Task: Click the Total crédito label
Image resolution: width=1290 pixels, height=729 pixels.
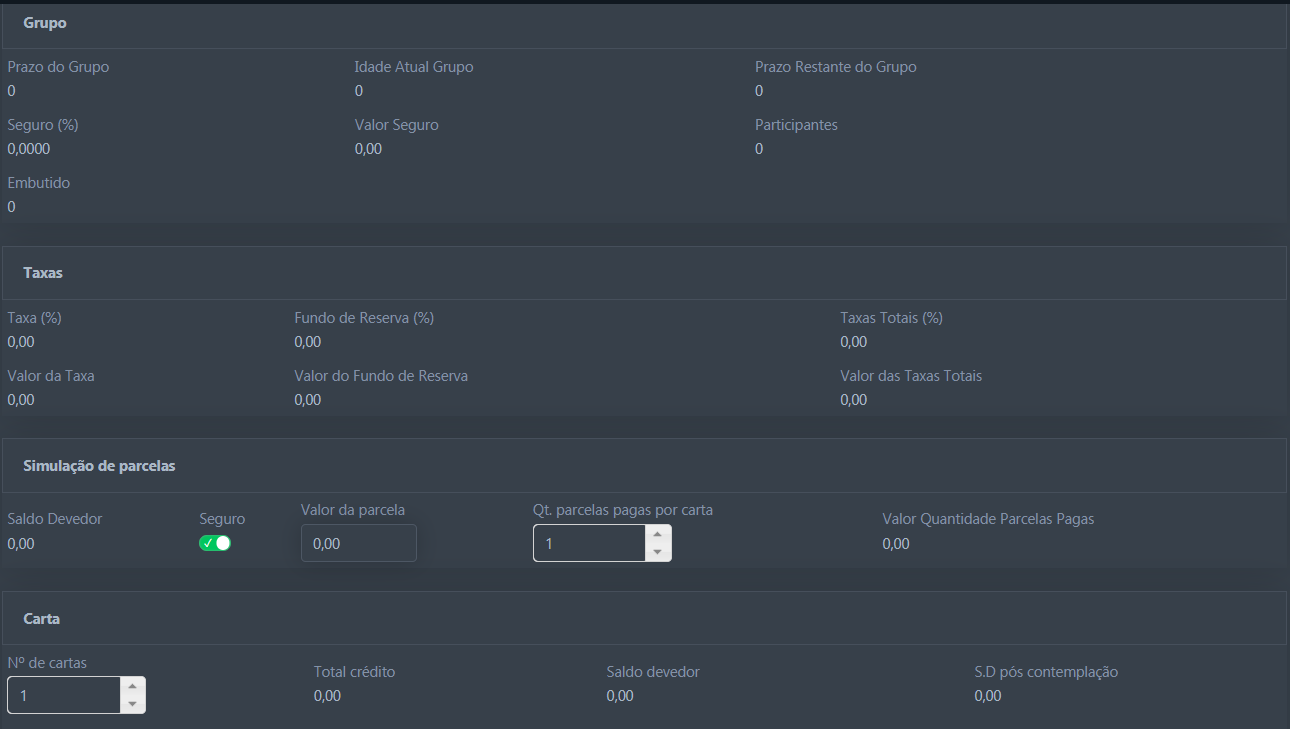Action: tap(354, 672)
